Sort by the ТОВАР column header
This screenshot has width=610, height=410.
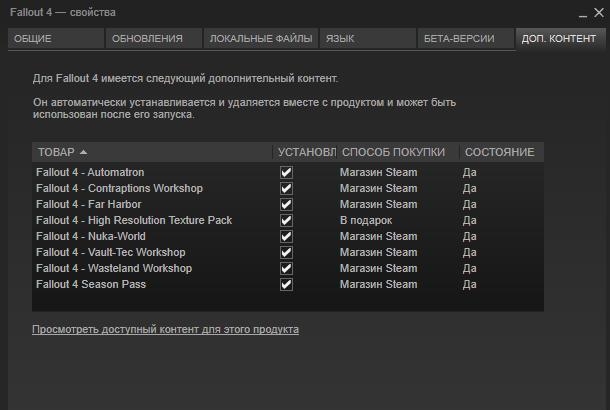point(152,152)
